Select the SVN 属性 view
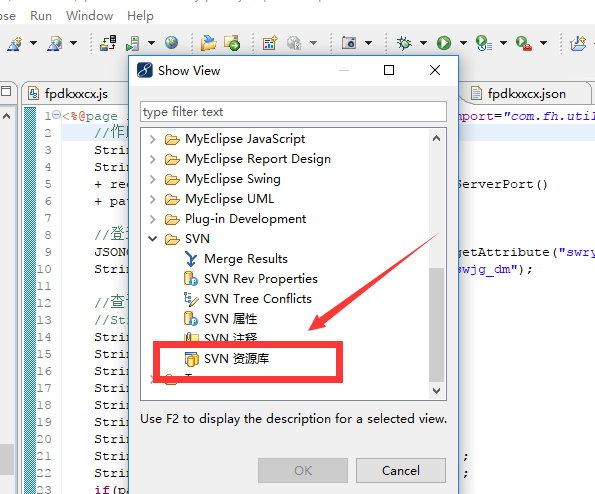 pos(230,319)
